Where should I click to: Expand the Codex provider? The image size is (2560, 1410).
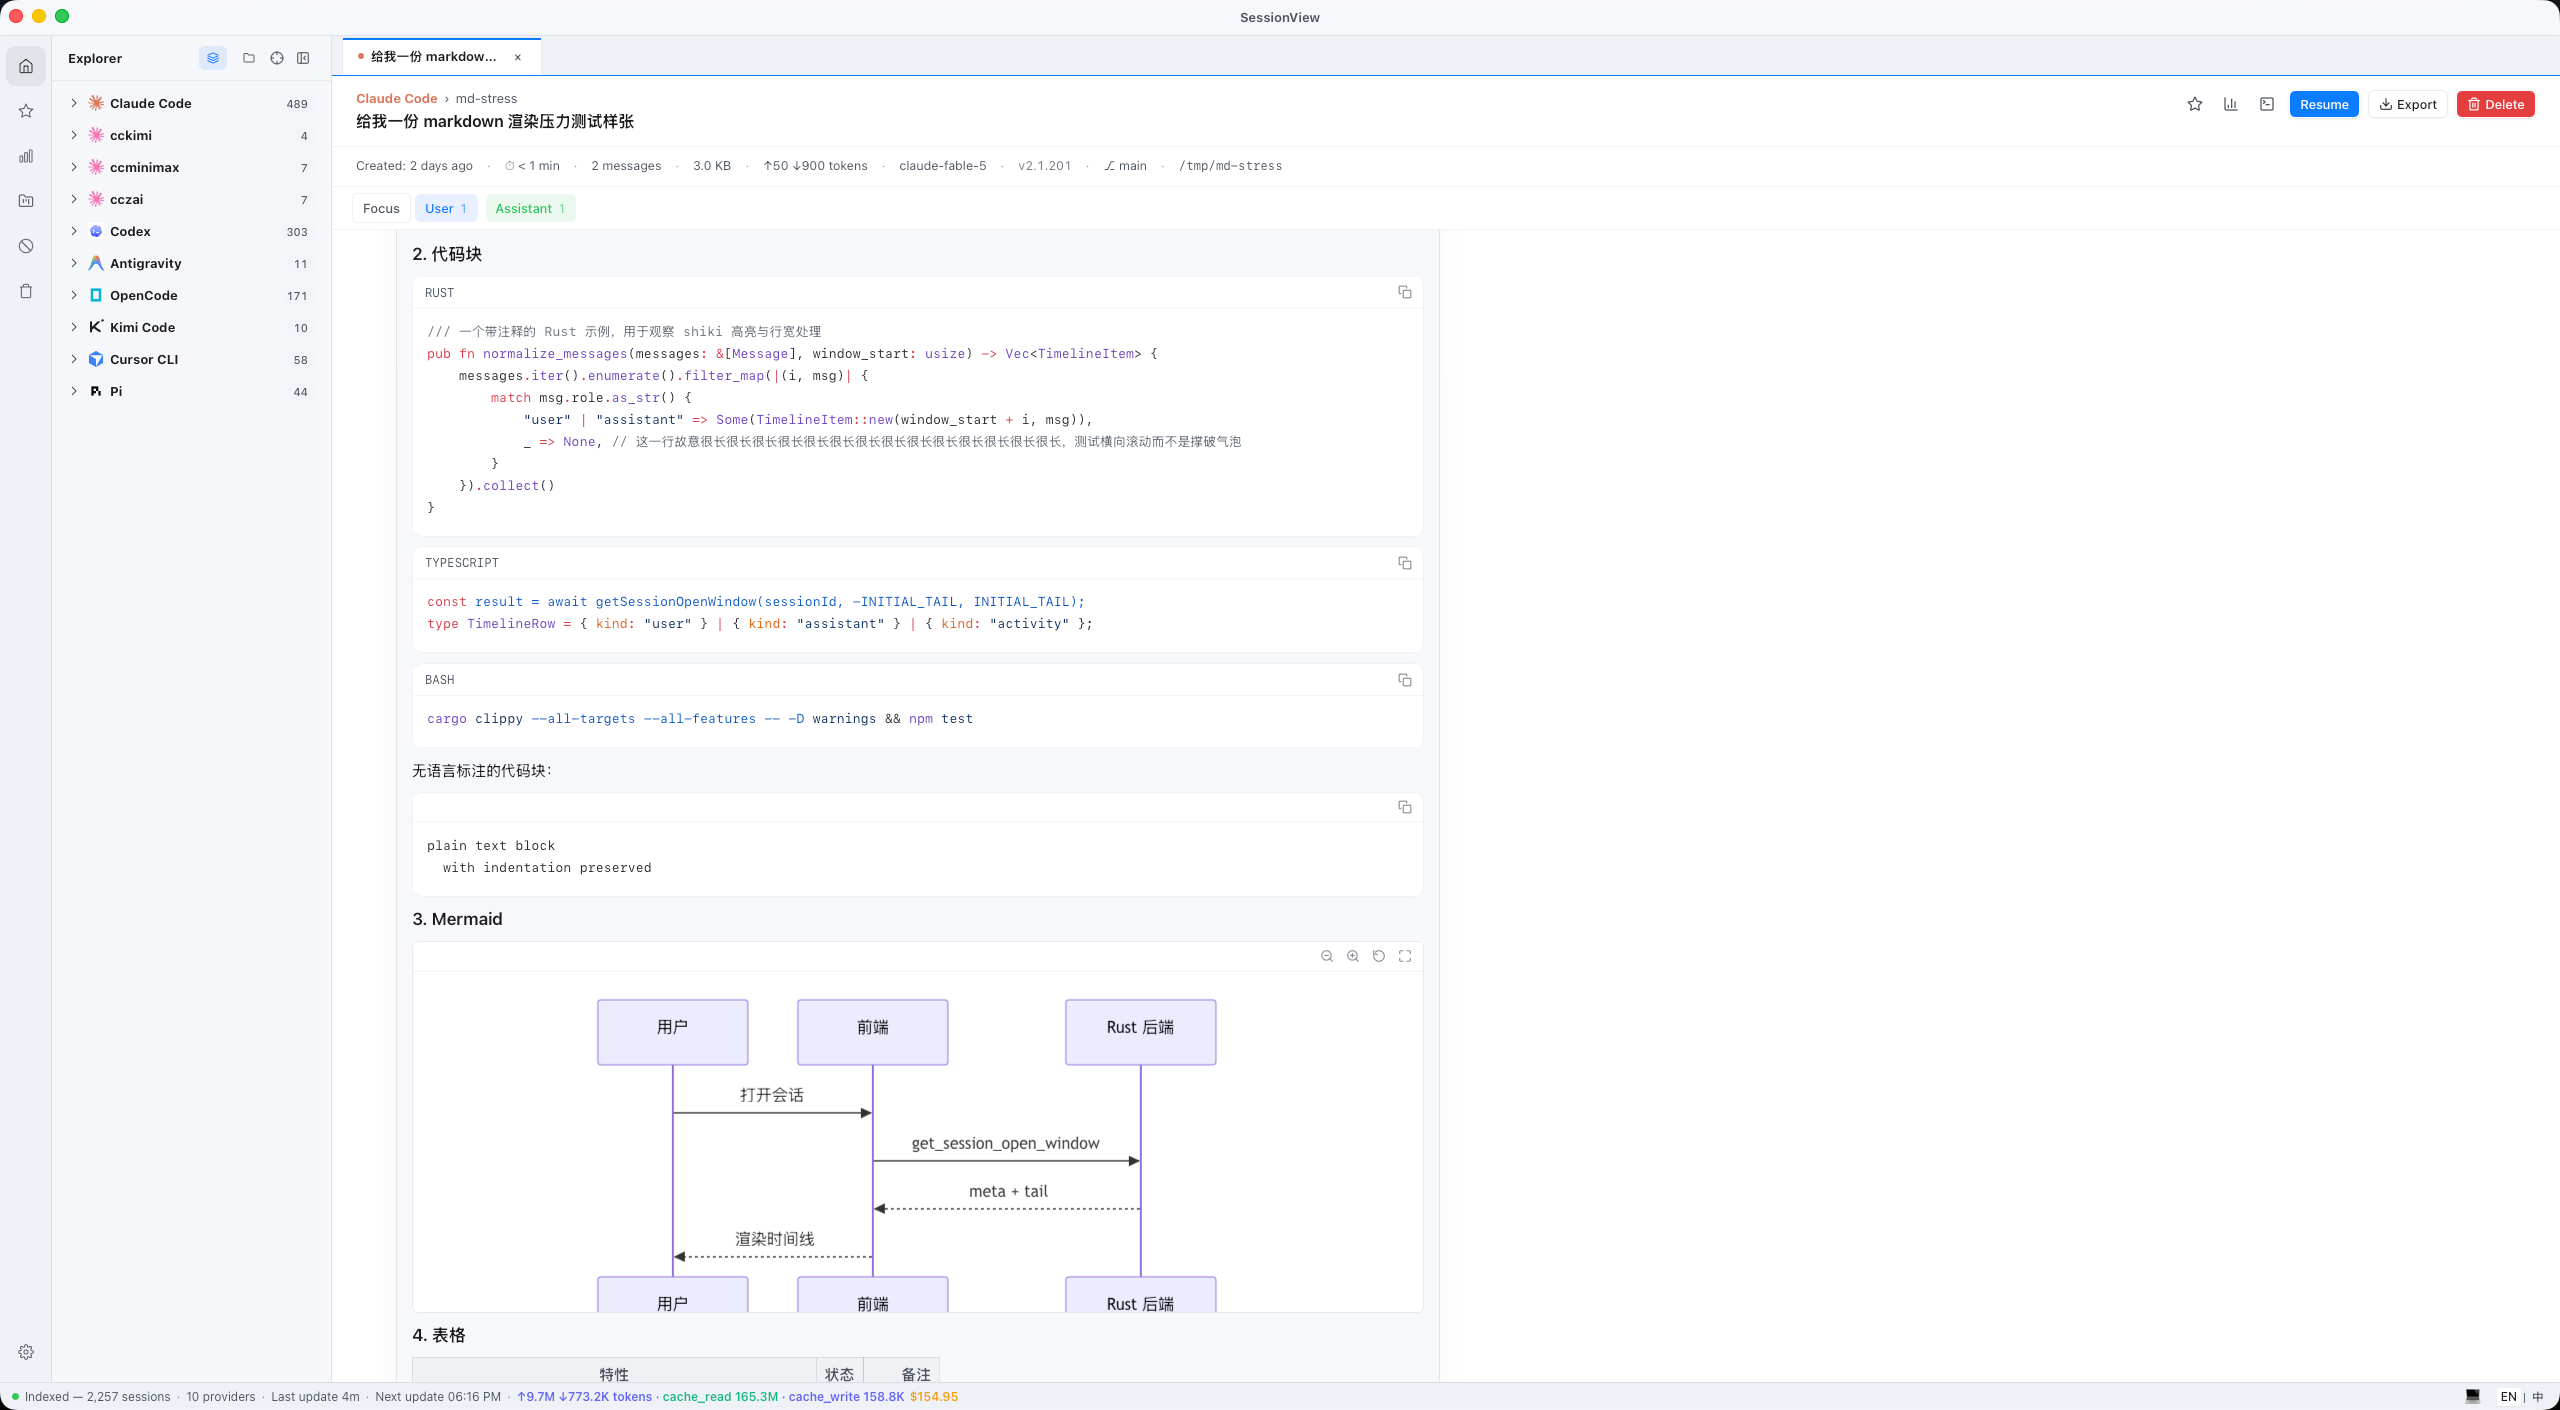74,231
